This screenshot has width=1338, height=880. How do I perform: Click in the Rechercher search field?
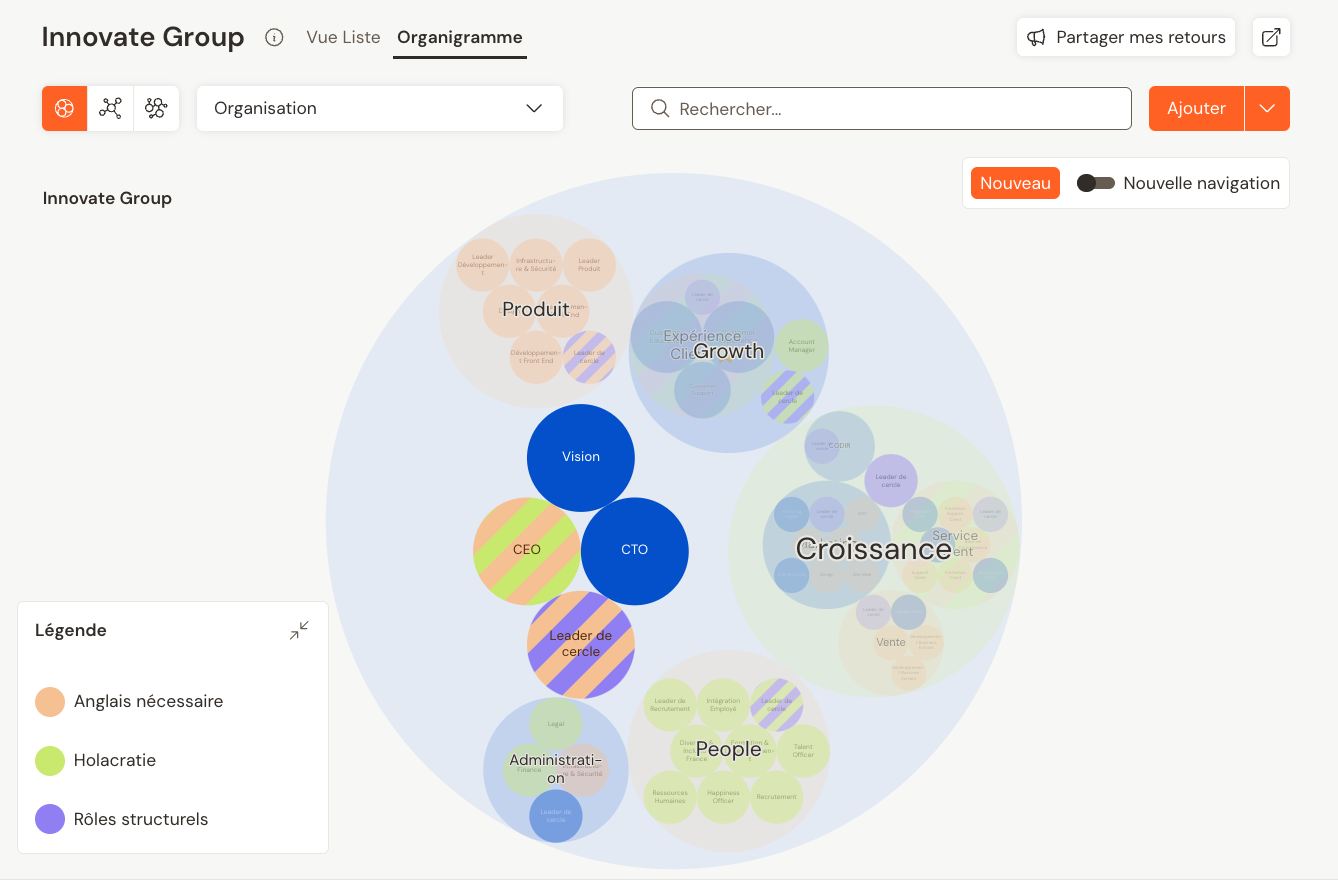[x=882, y=108]
